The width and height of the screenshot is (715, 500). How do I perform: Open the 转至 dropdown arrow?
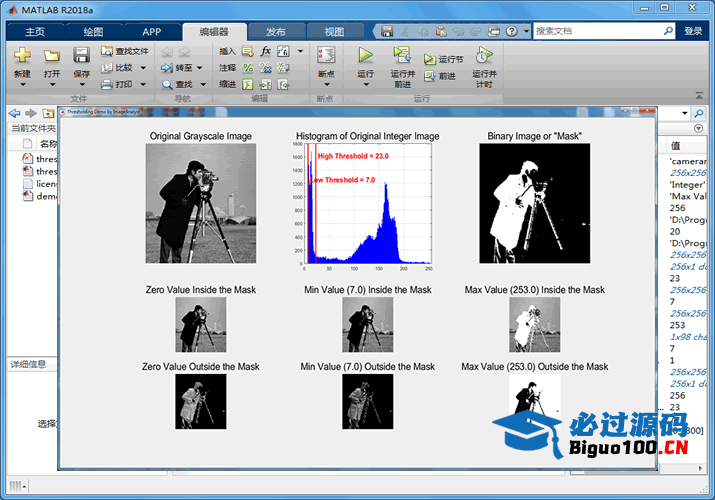click(200, 68)
